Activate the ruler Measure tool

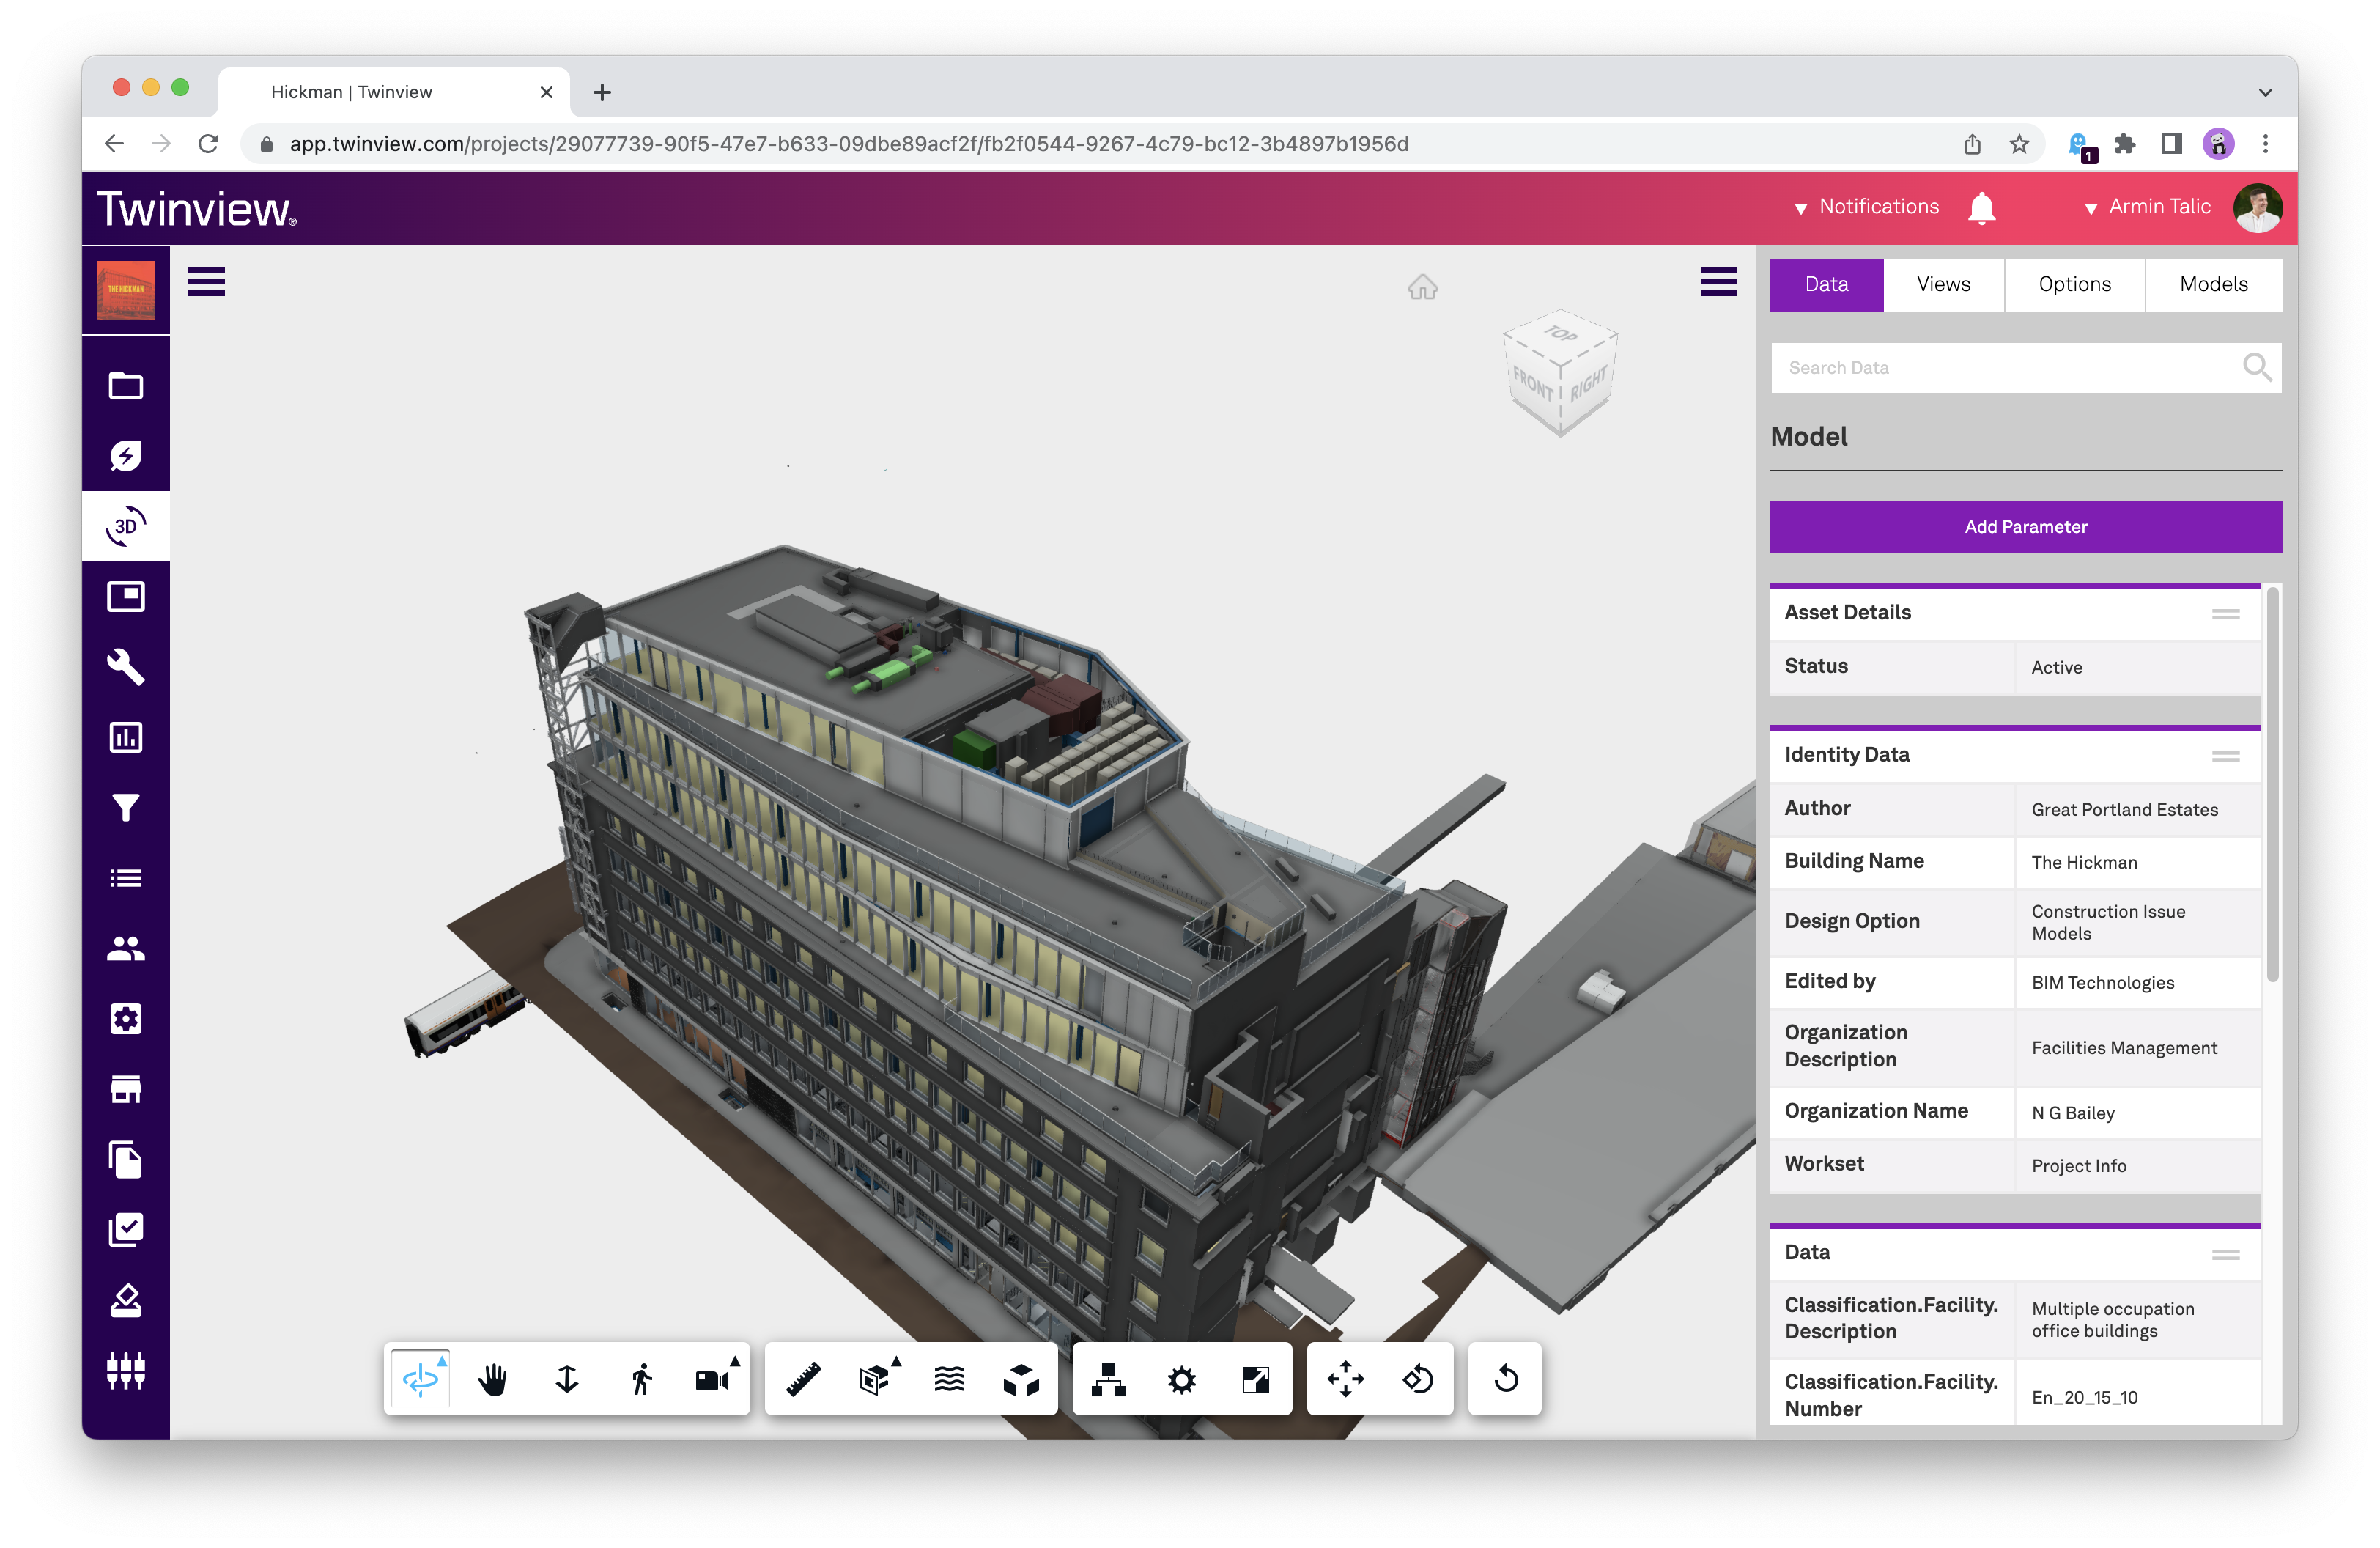click(x=803, y=1380)
